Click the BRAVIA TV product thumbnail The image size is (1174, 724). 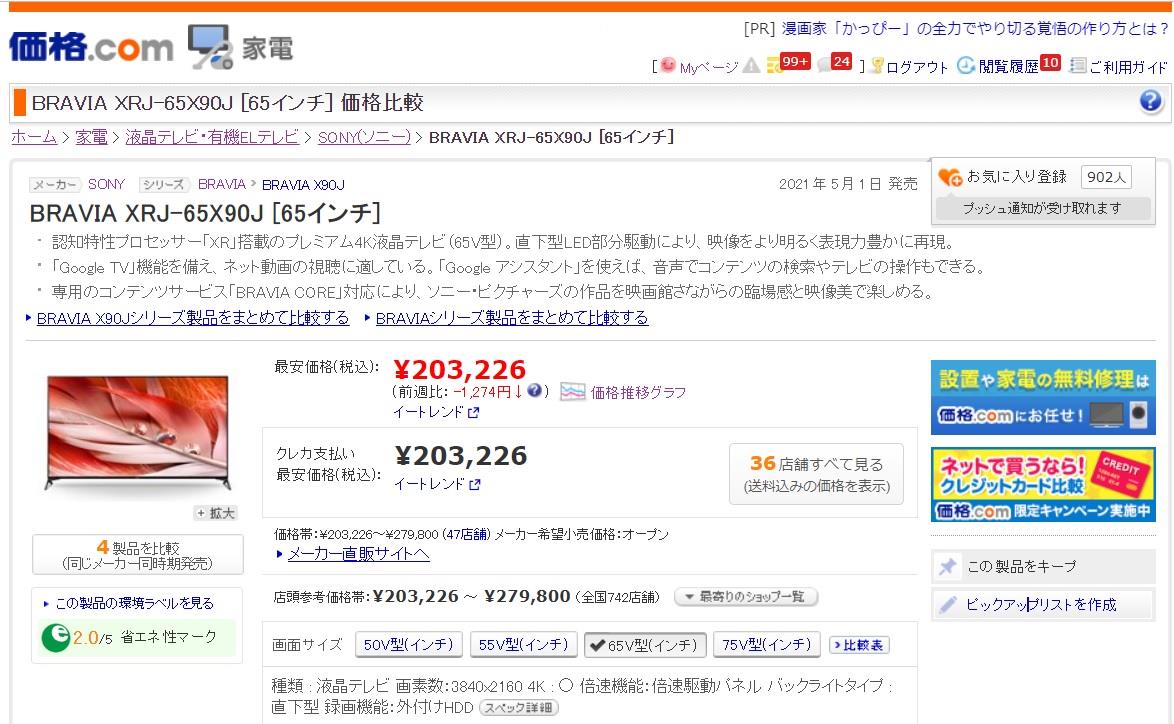pyautogui.click(x=138, y=433)
